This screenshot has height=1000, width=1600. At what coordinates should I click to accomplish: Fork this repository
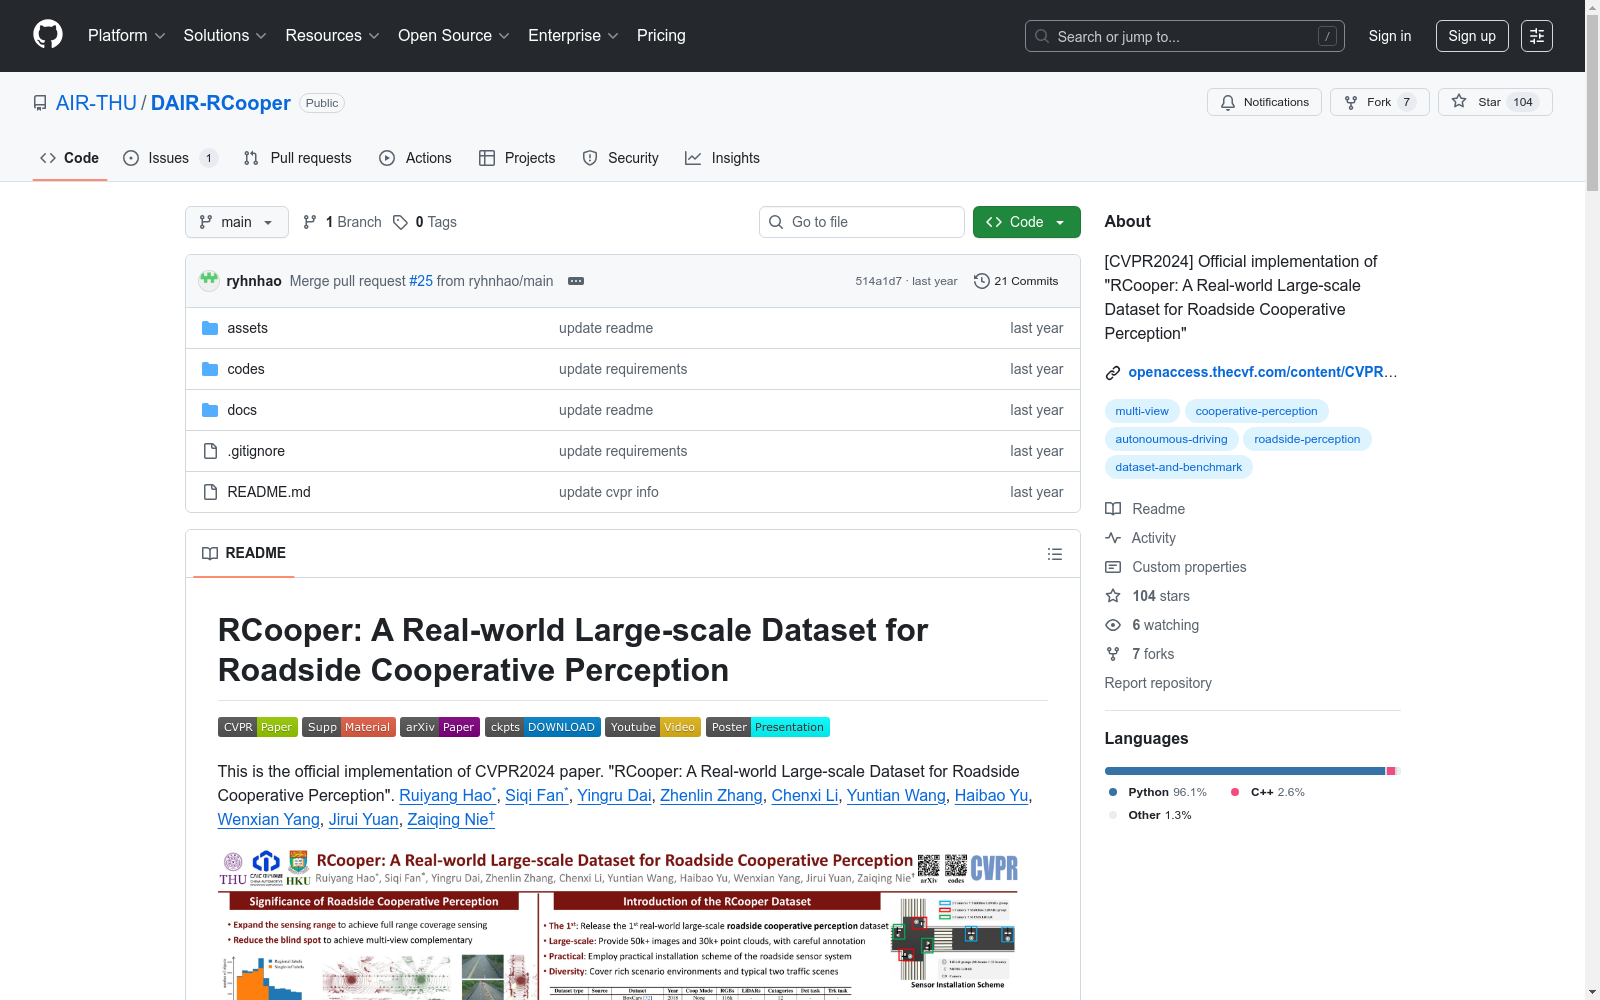[1380, 102]
